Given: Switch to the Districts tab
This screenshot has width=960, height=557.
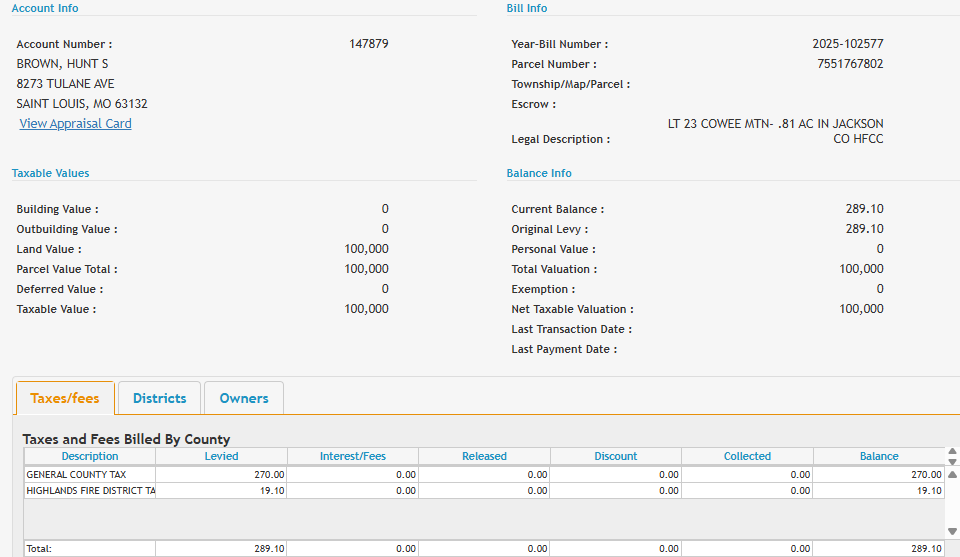Looking at the screenshot, I should pyautogui.click(x=159, y=398).
